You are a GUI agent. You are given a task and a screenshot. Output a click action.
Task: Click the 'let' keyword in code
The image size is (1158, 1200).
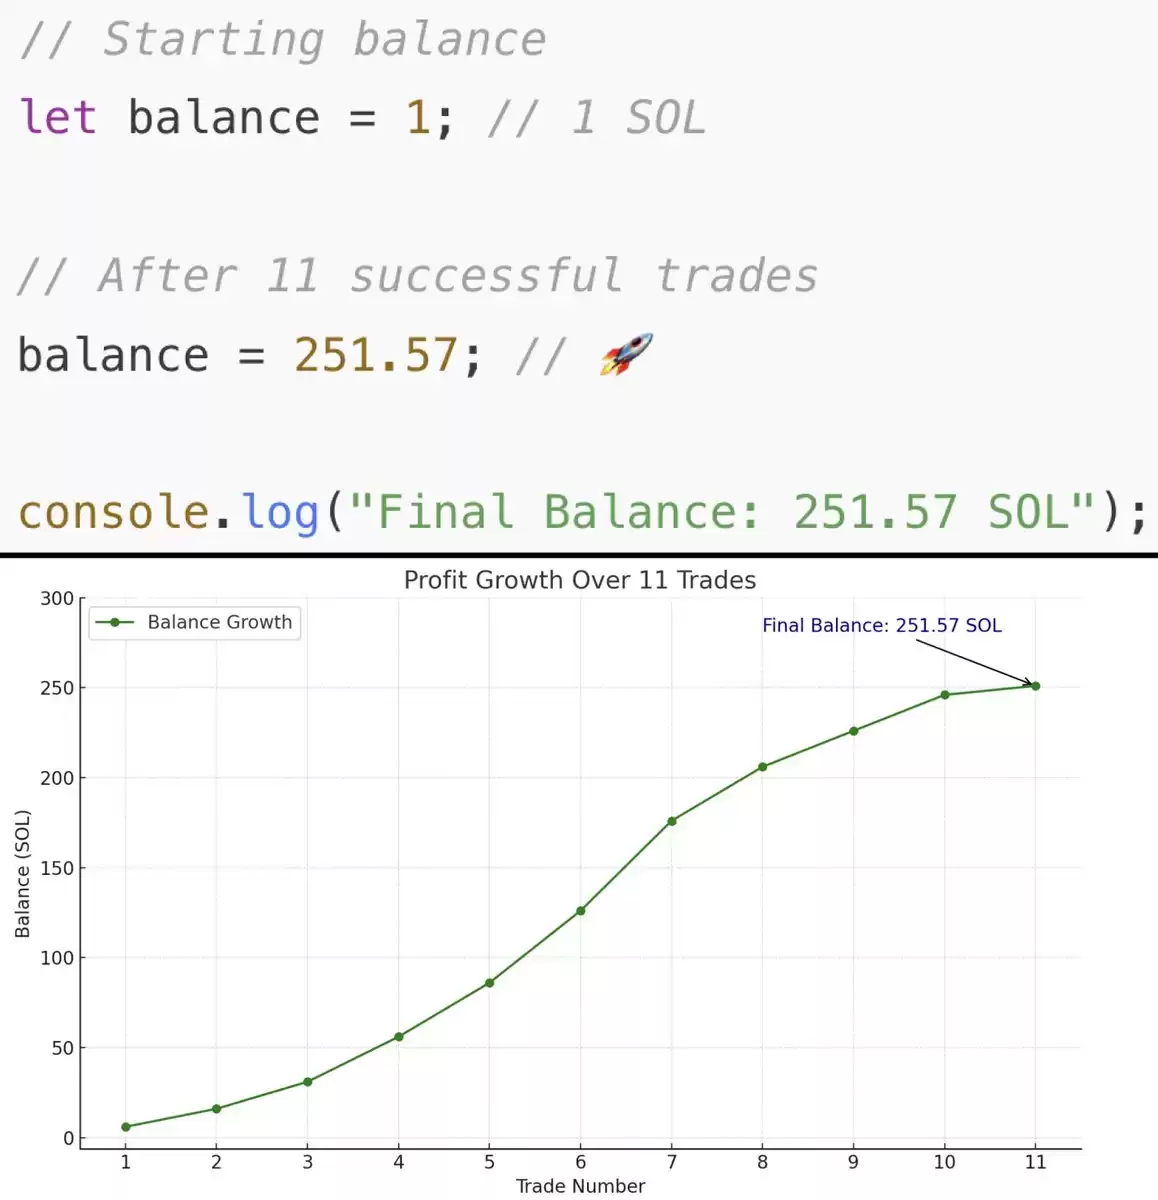[x=58, y=117]
